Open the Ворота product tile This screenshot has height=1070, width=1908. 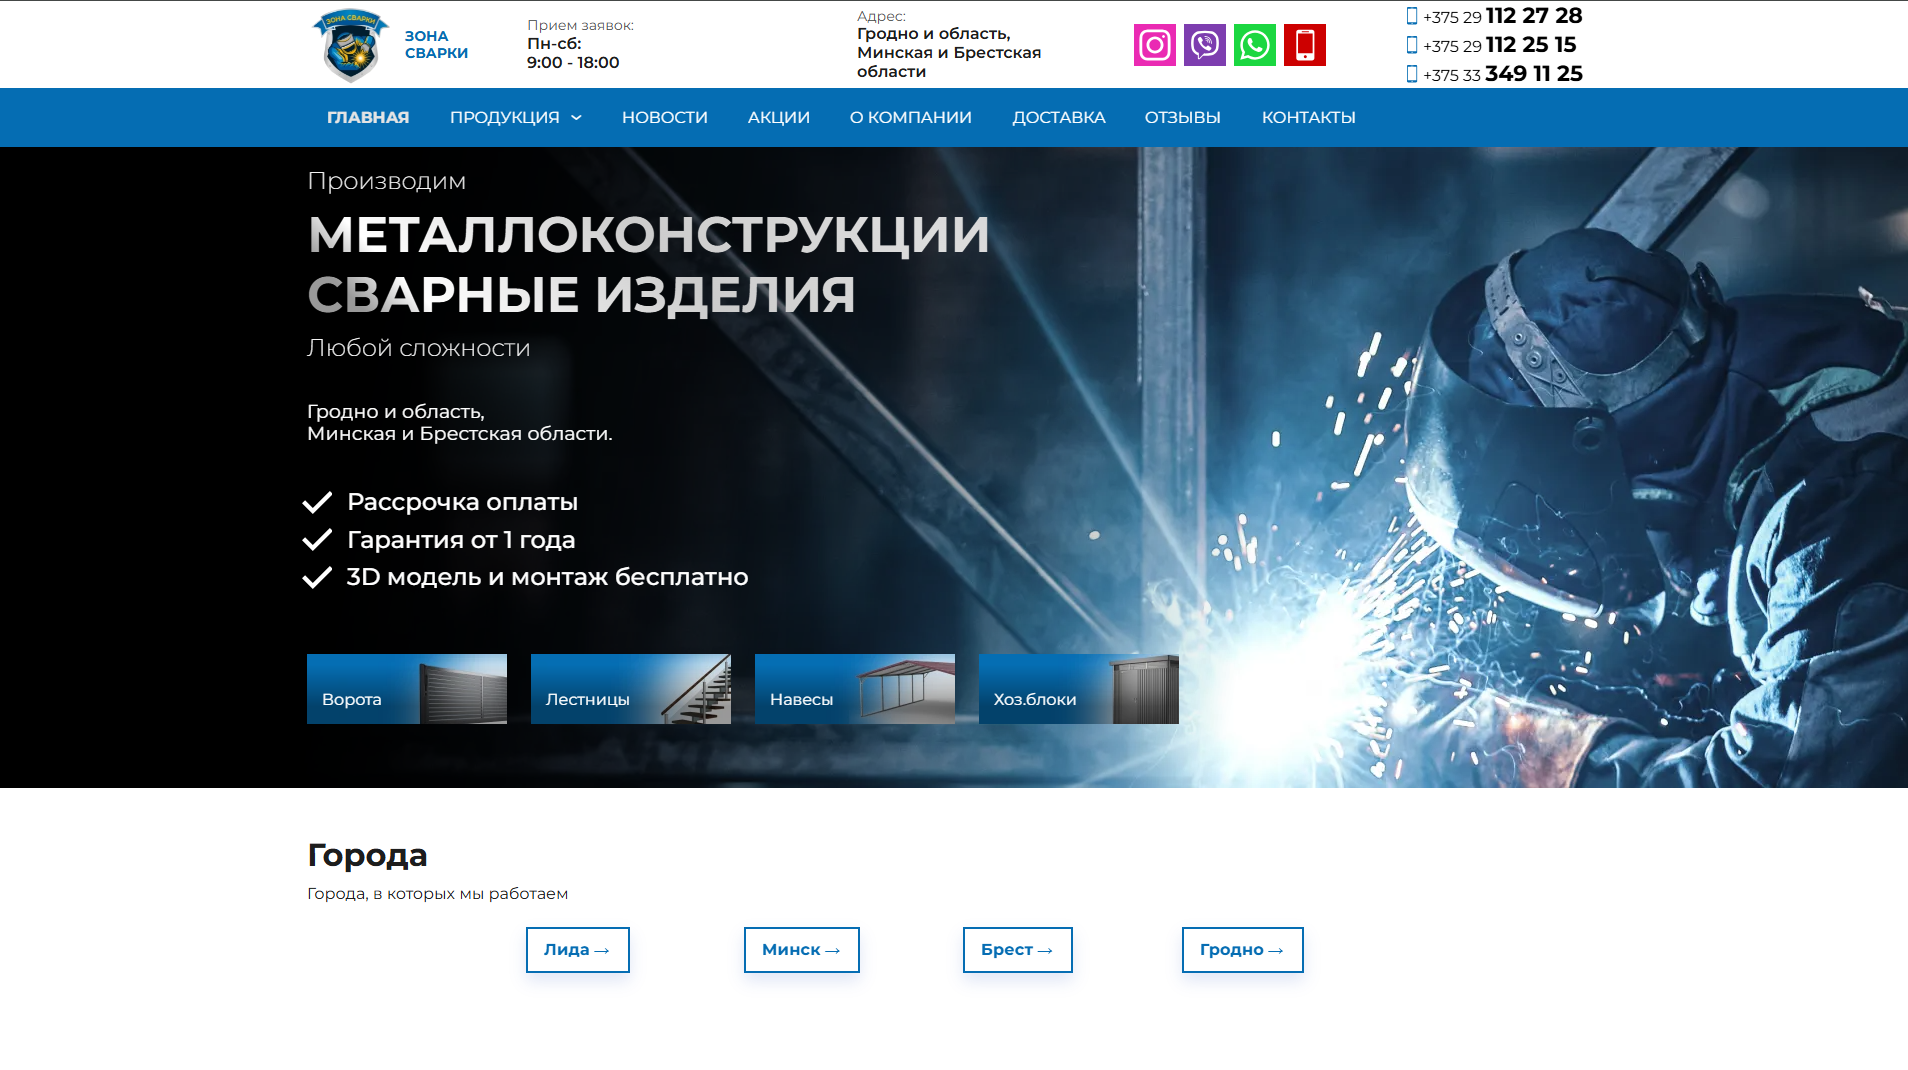tap(407, 689)
